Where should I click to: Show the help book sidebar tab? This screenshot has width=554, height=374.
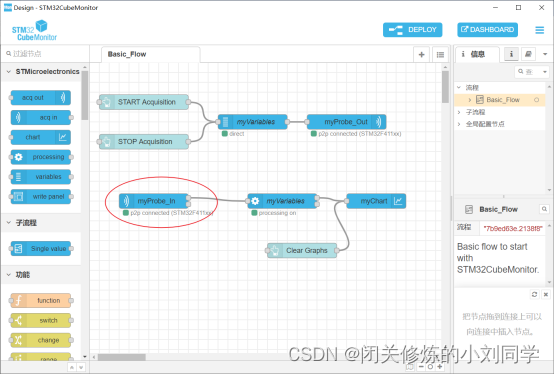(x=529, y=54)
